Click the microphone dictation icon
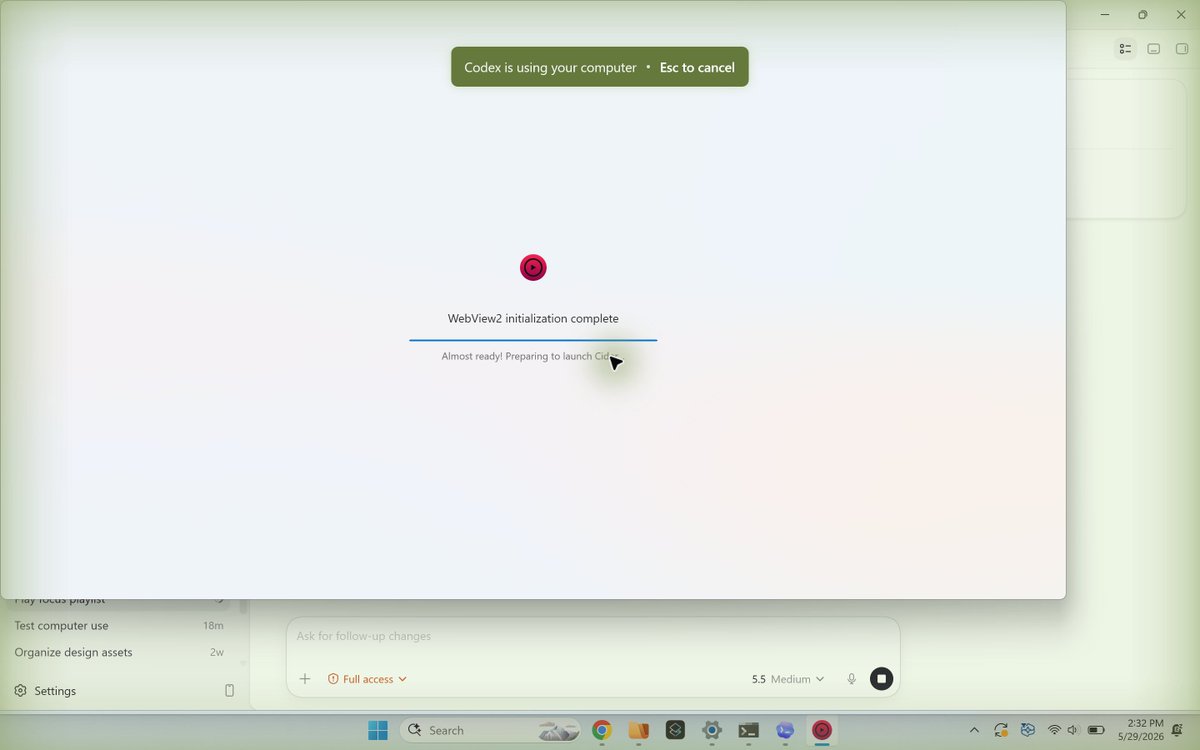This screenshot has height=750, width=1200. [x=852, y=679]
